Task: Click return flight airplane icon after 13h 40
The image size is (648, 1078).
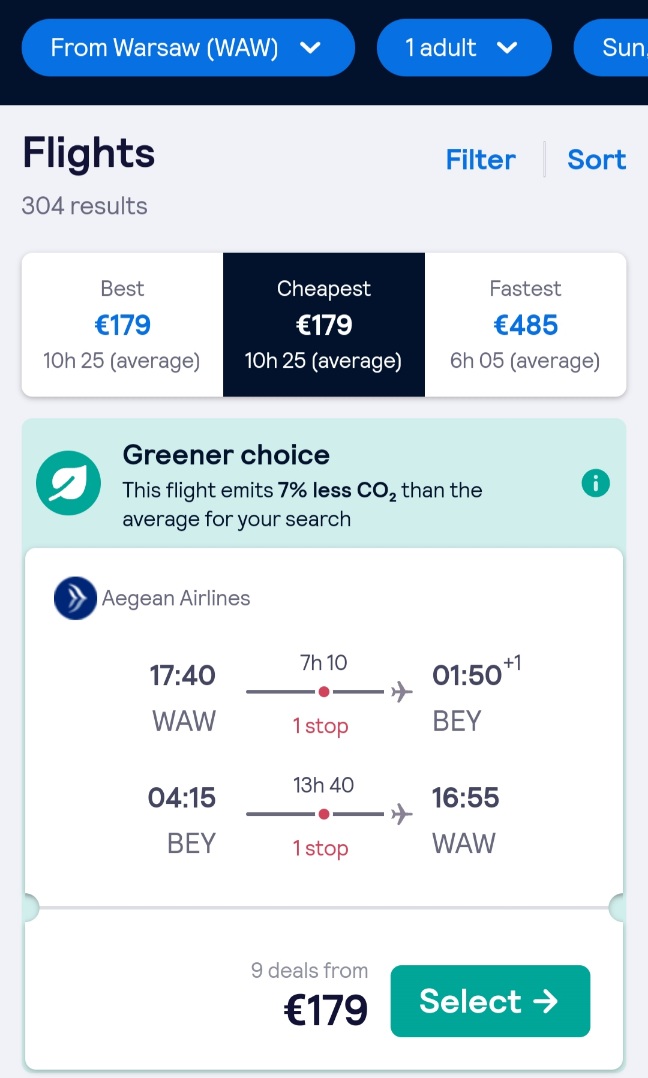Action: [402, 814]
